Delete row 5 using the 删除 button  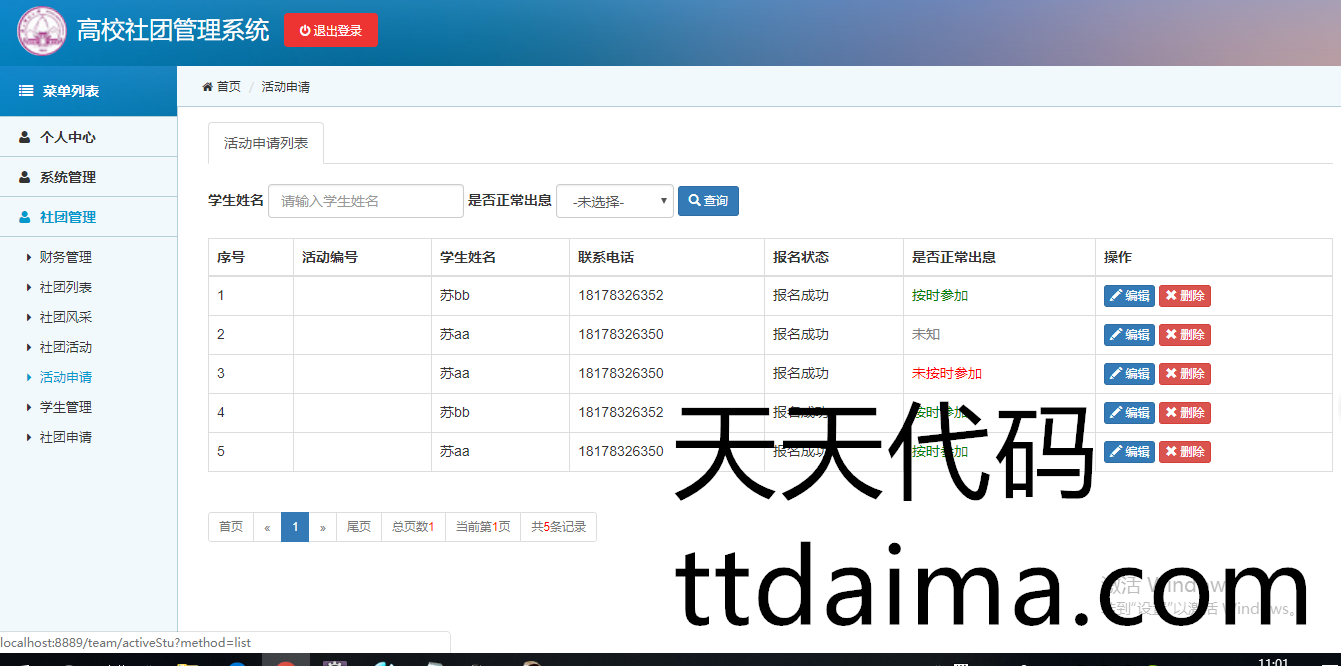tap(1184, 452)
